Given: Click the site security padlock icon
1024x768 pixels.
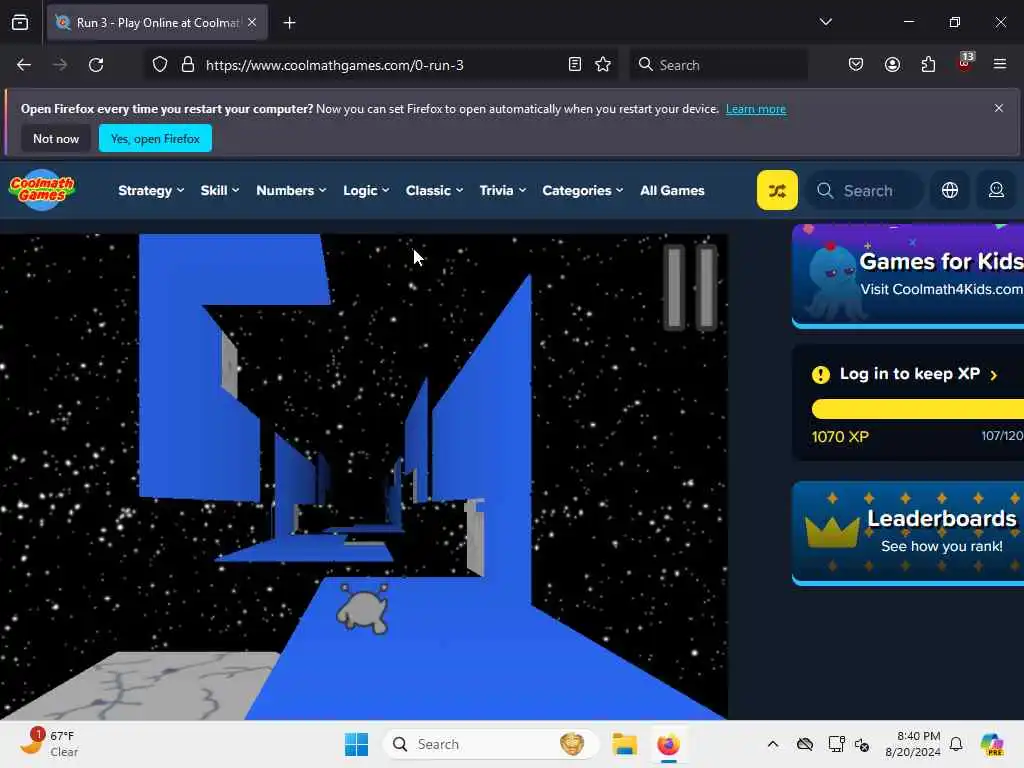Looking at the screenshot, I should [188, 65].
